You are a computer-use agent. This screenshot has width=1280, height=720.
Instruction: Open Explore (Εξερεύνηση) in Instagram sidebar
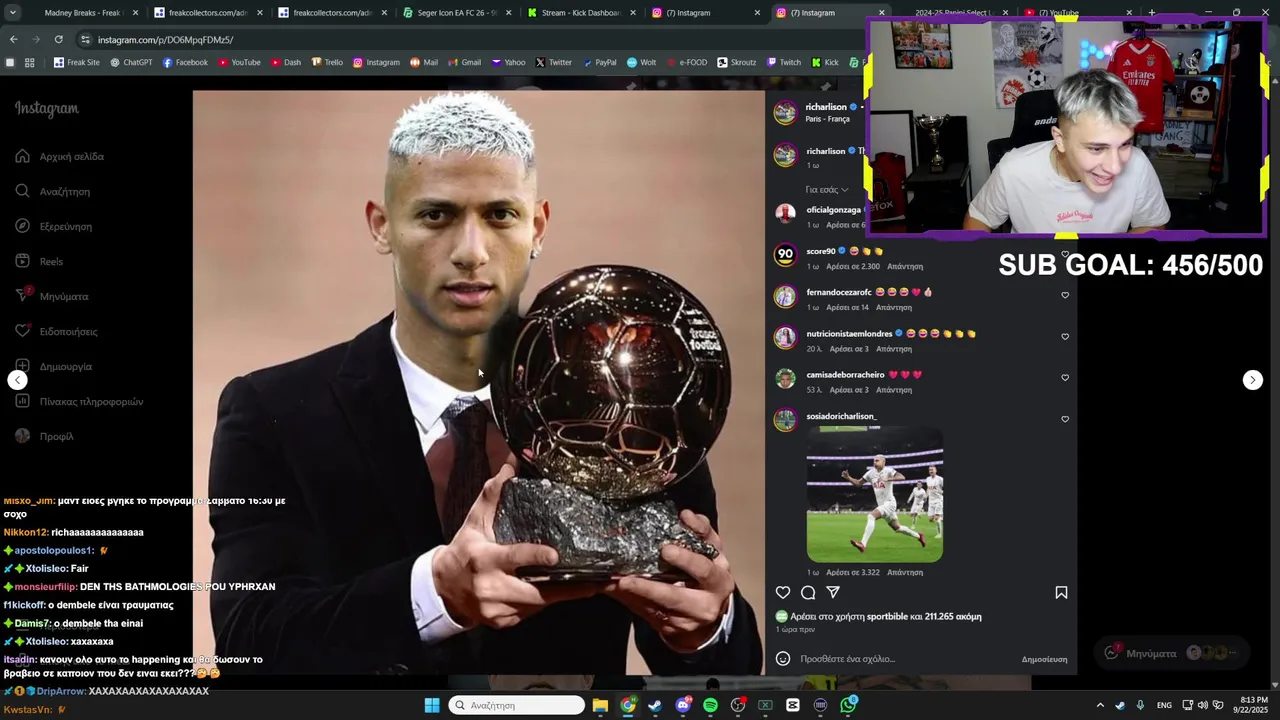[x=54, y=226]
